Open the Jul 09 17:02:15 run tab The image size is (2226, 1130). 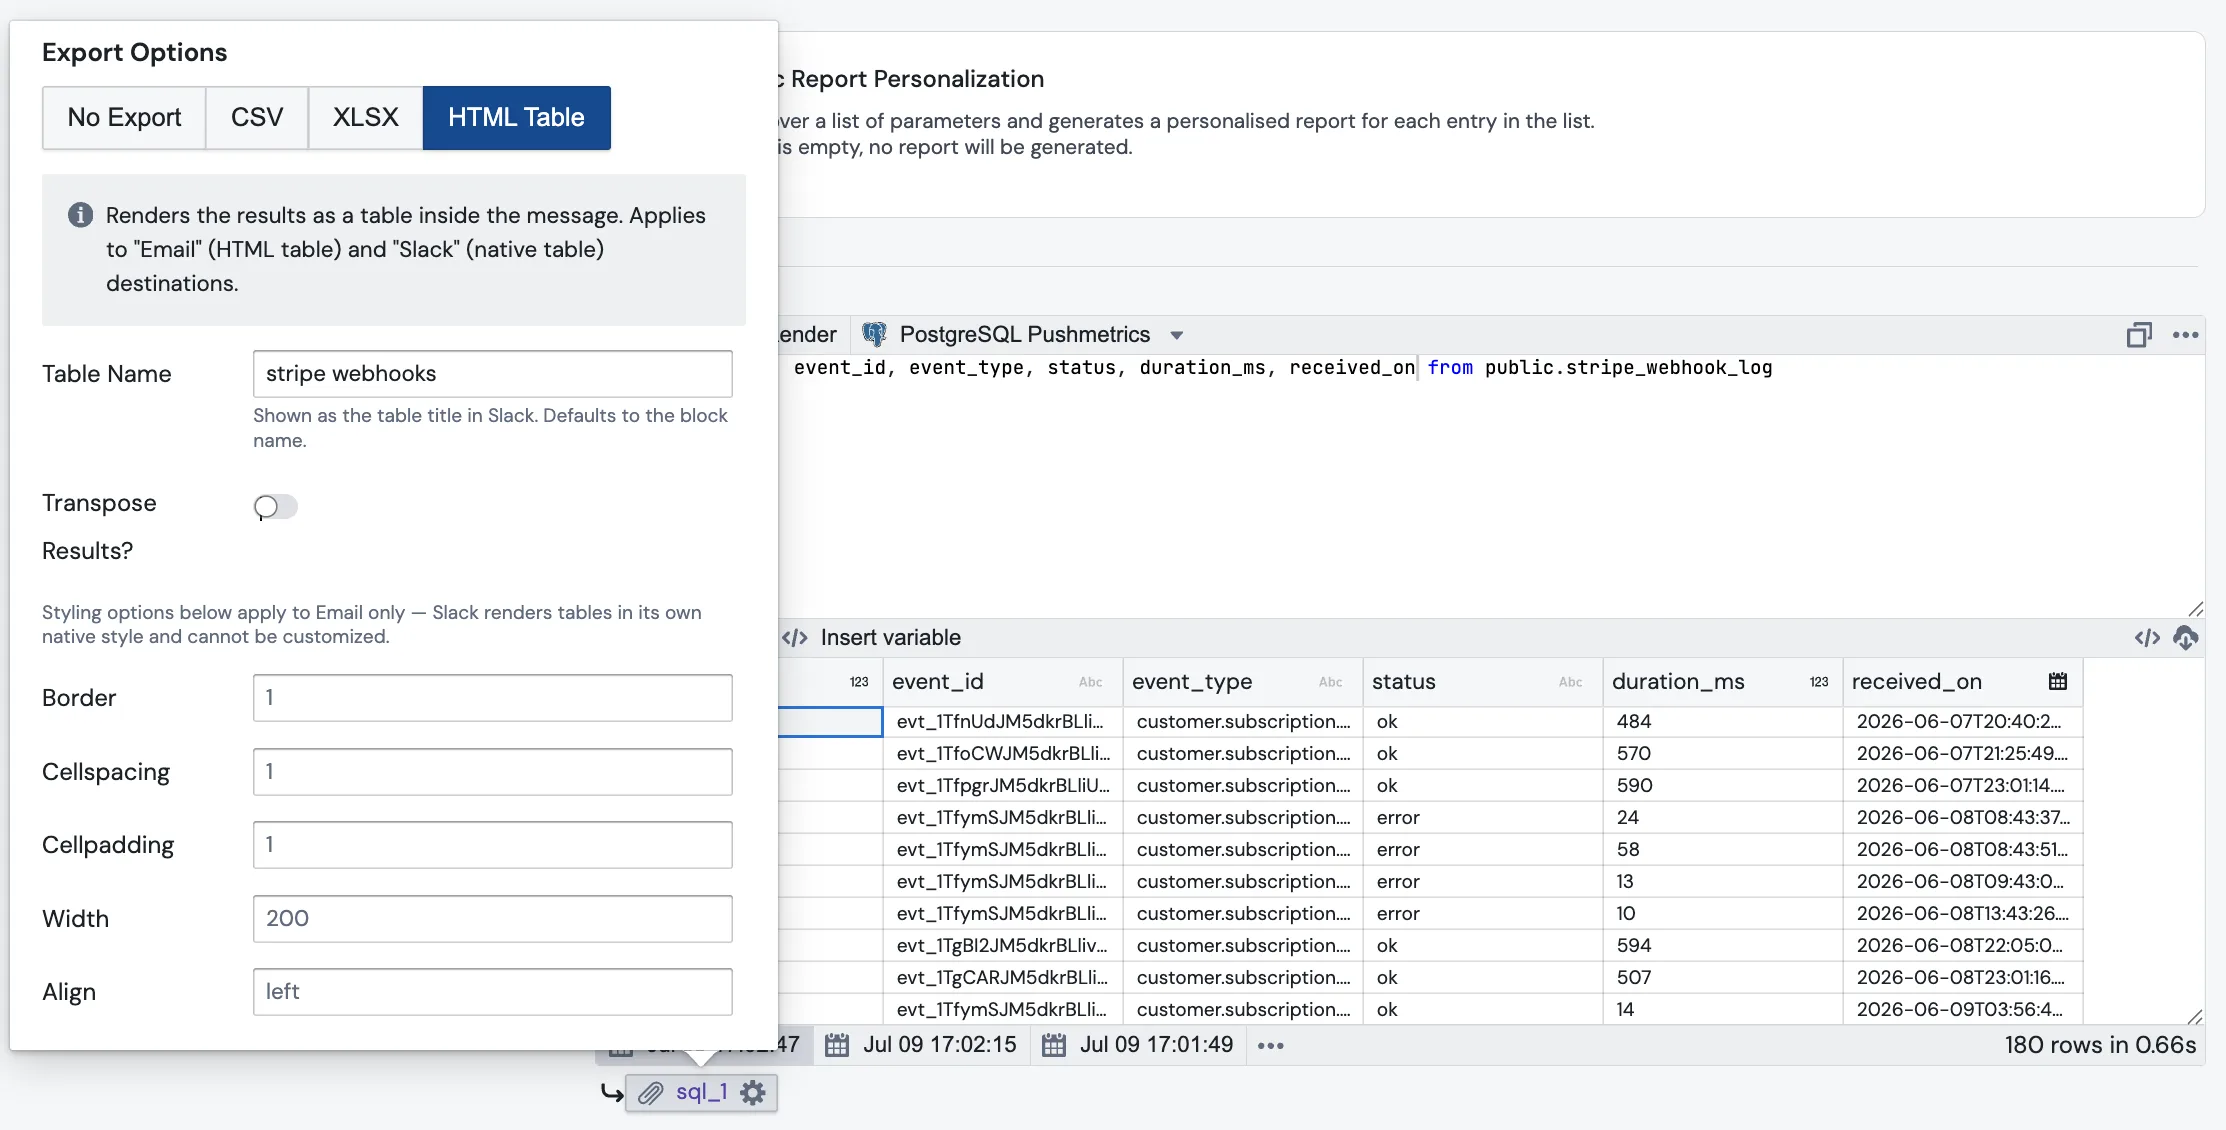tap(921, 1045)
